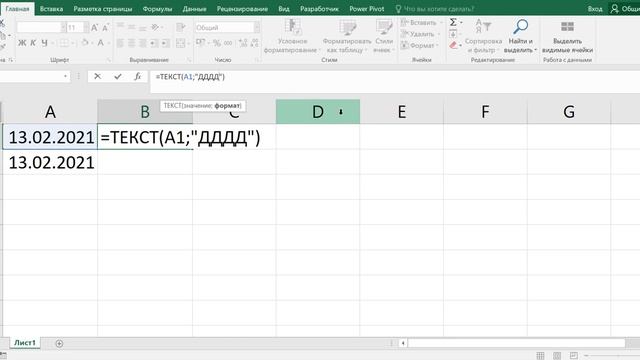Click the decrease decimal icon
The height and width of the screenshot is (360, 640).
click(x=255, y=43)
